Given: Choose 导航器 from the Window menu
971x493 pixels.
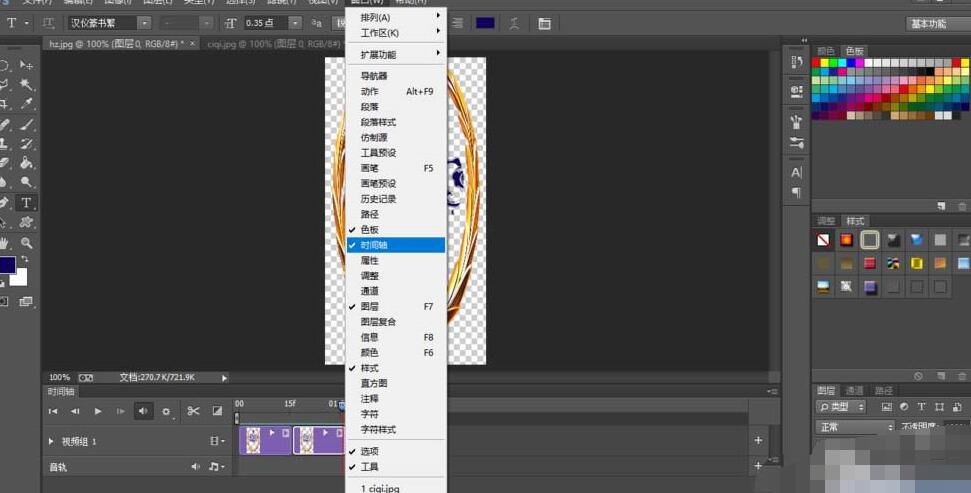Looking at the screenshot, I should point(396,76).
